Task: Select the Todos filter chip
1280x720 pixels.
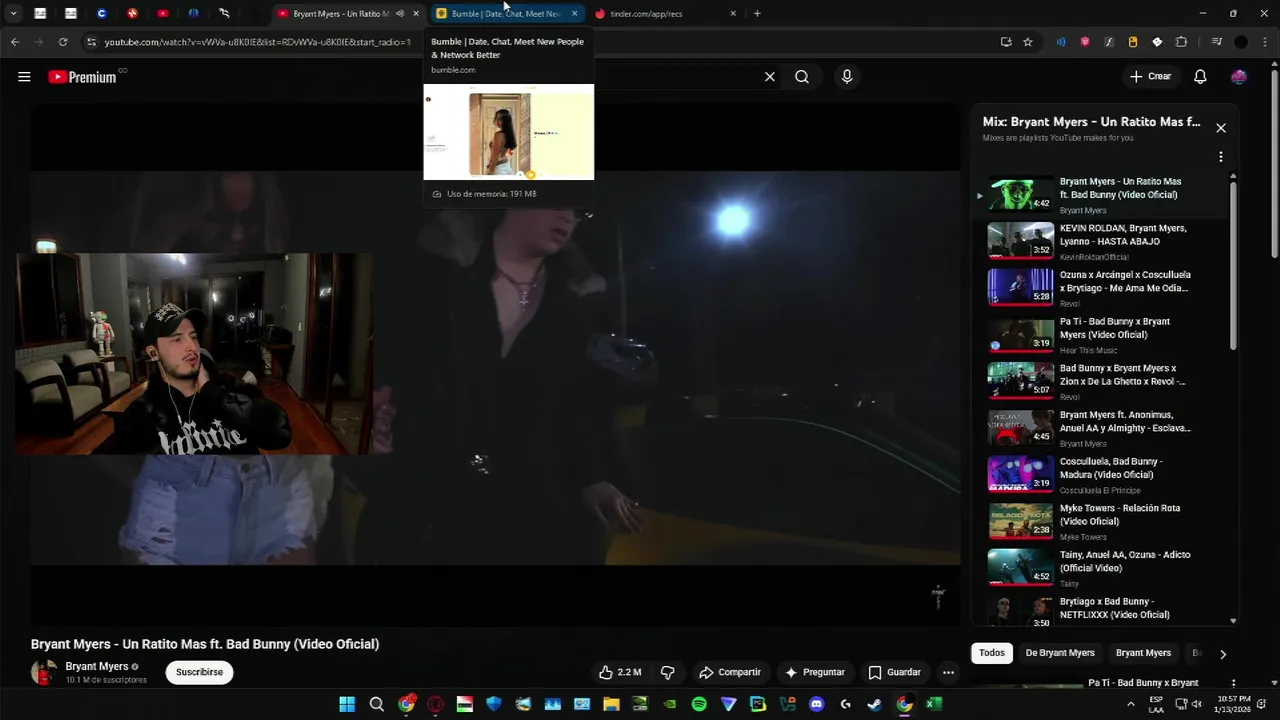Action: [x=992, y=653]
